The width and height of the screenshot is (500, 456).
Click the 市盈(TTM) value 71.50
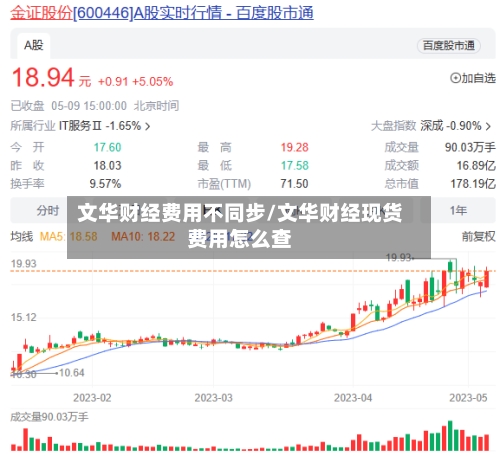294,184
